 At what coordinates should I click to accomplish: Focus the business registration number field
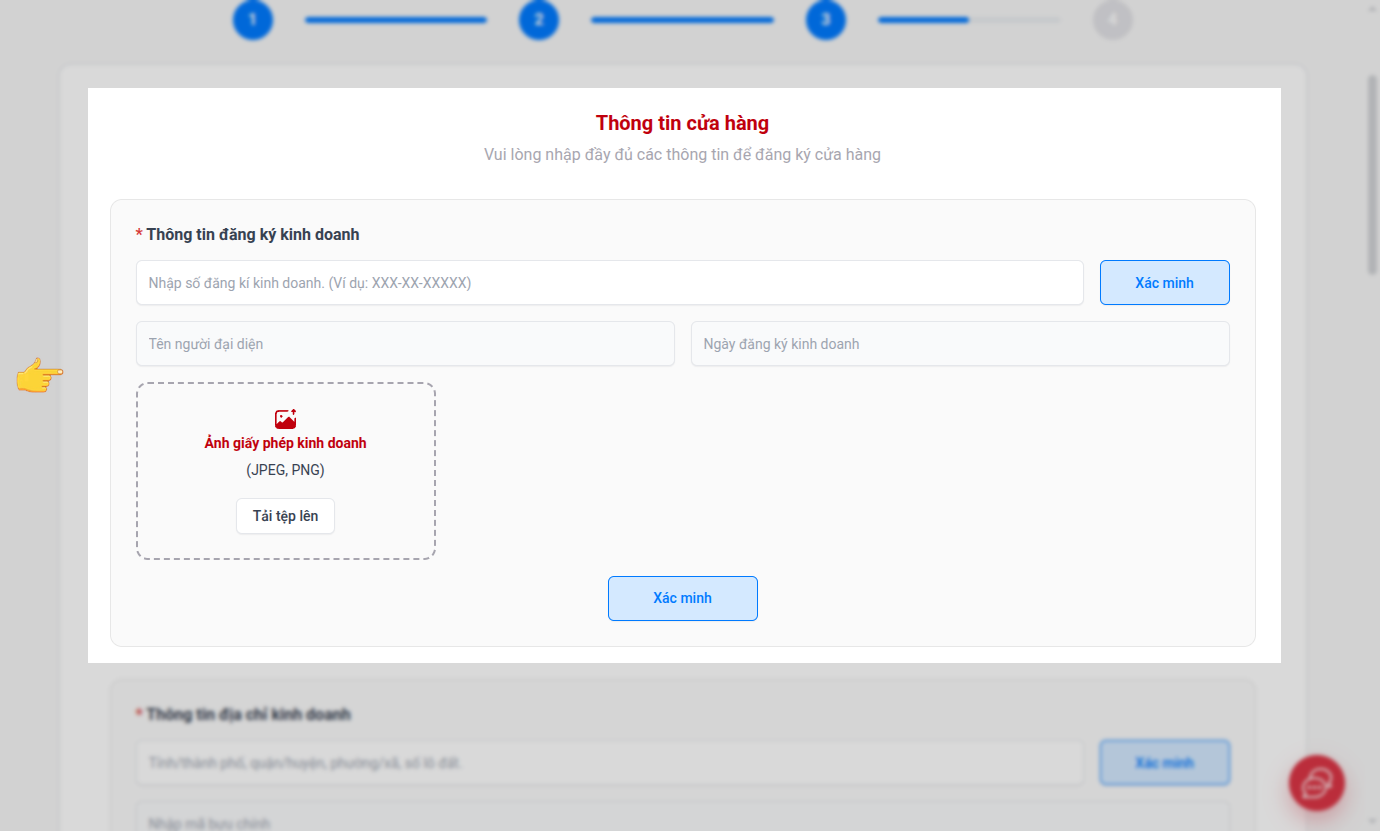(609, 283)
